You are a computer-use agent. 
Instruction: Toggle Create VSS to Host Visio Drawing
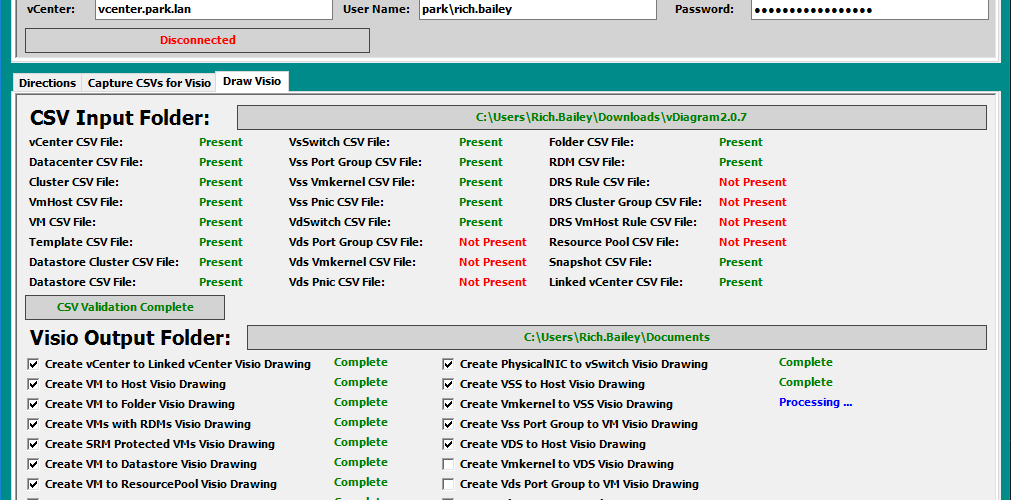[x=449, y=384]
